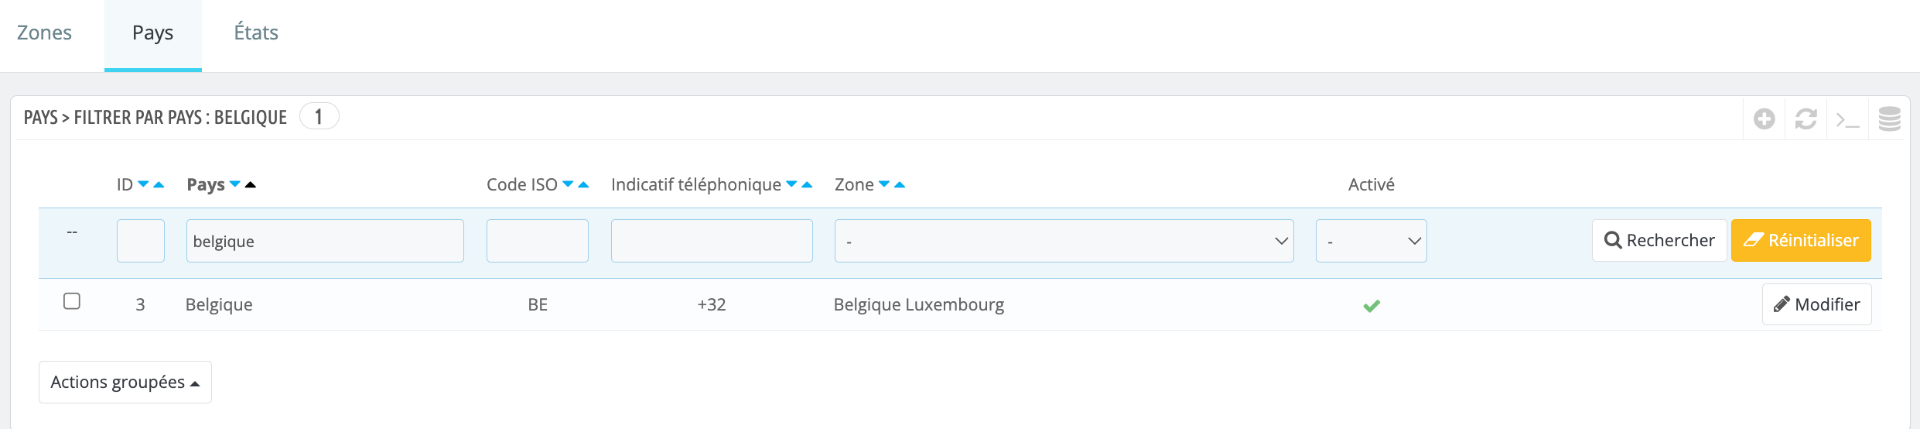Open the Activé filter dropdown

pos(1371,241)
